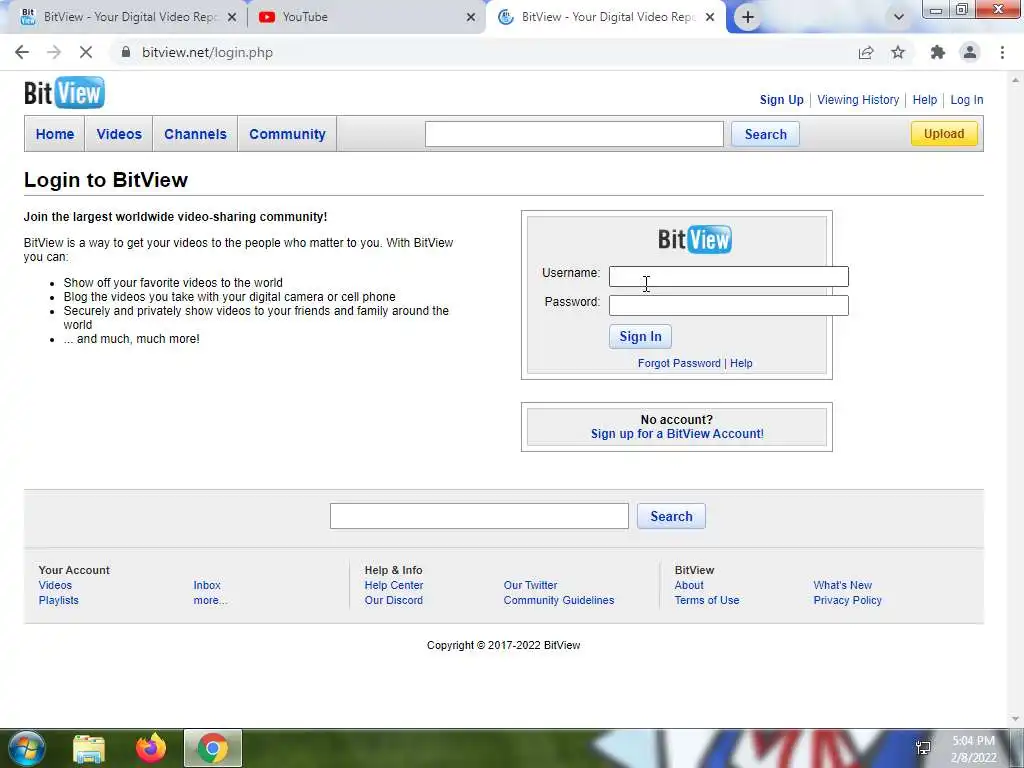The width and height of the screenshot is (1024, 768).
Task: Close the first BitView tab
Action: point(232,17)
